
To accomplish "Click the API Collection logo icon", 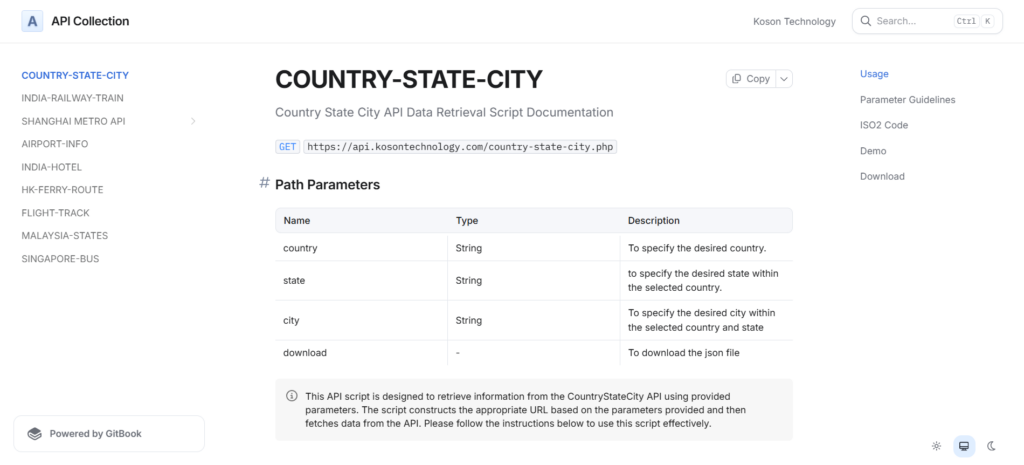I will pyautogui.click(x=32, y=21).
